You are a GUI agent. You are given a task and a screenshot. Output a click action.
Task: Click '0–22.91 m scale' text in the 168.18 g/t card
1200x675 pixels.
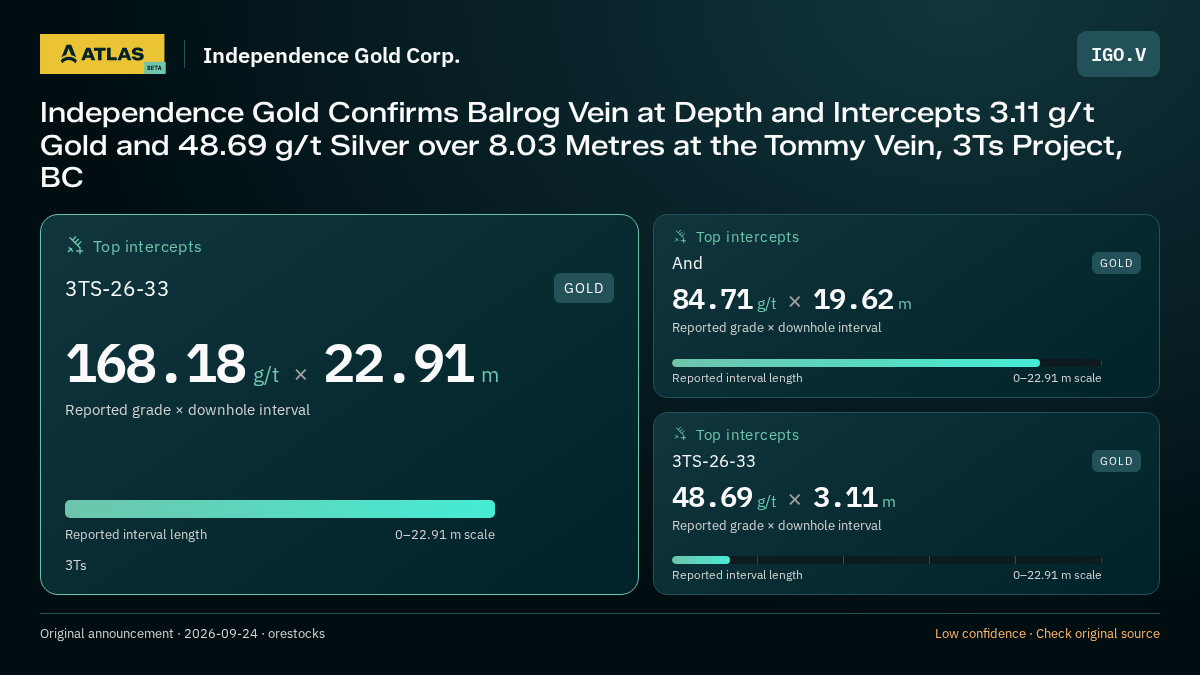[445, 535]
